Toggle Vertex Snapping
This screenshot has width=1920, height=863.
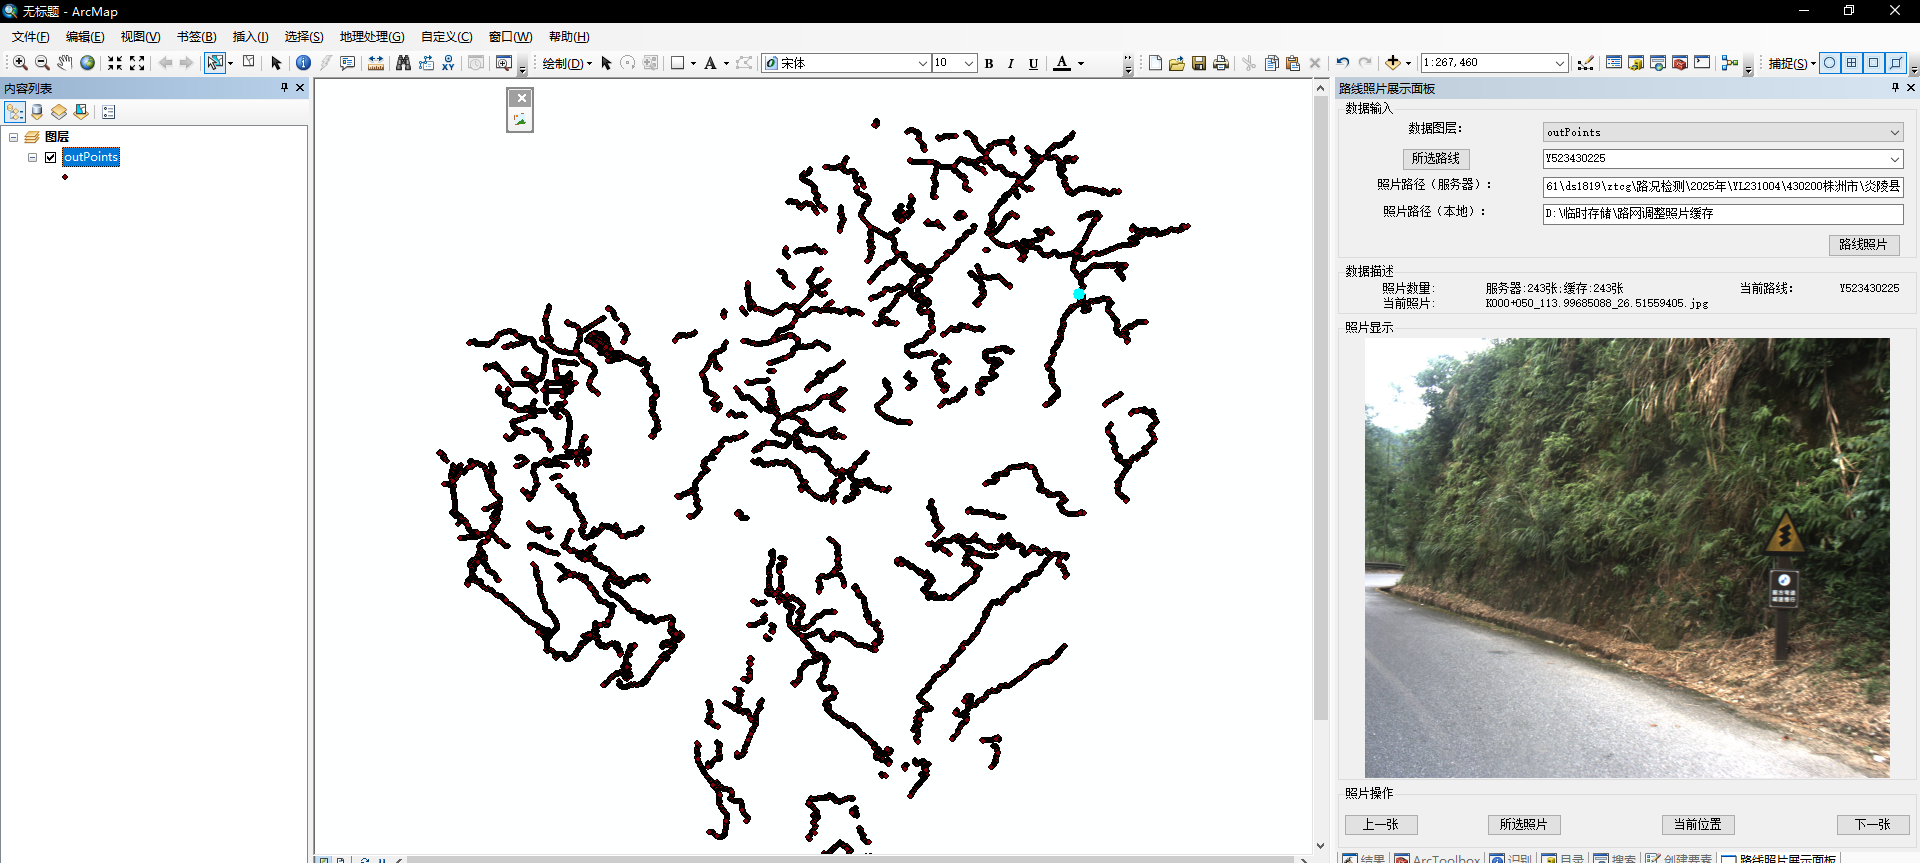tap(1874, 62)
